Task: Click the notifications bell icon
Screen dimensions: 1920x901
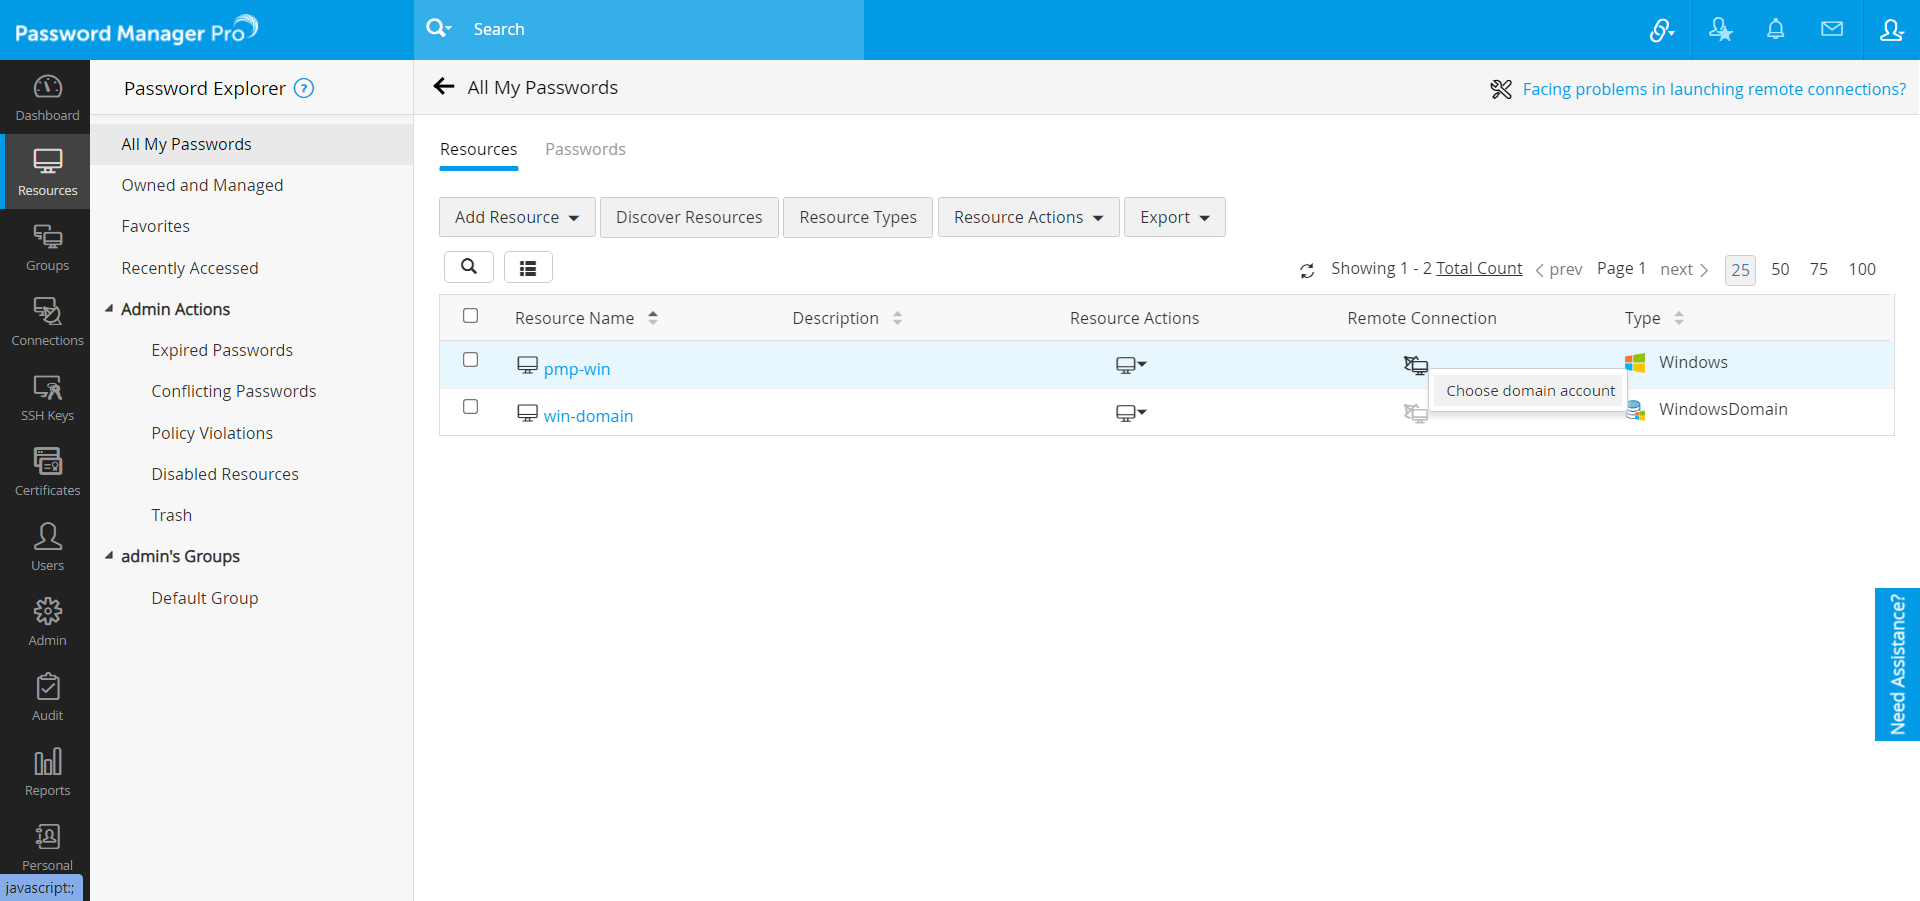Action: pyautogui.click(x=1775, y=30)
